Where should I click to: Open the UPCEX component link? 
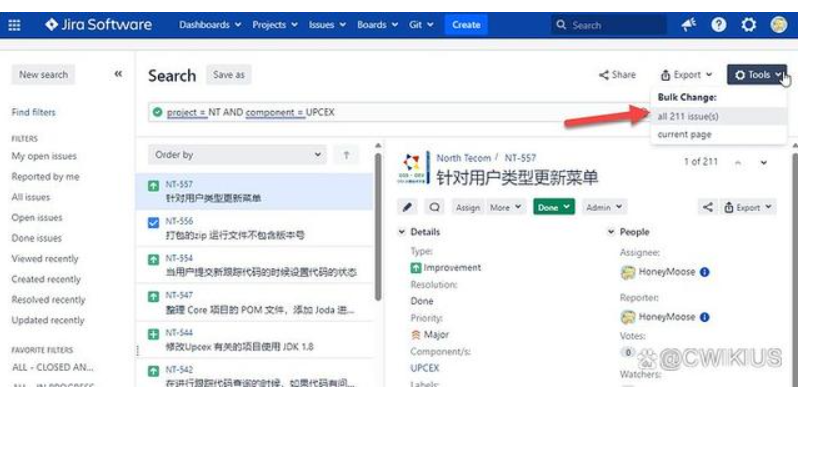(x=425, y=368)
